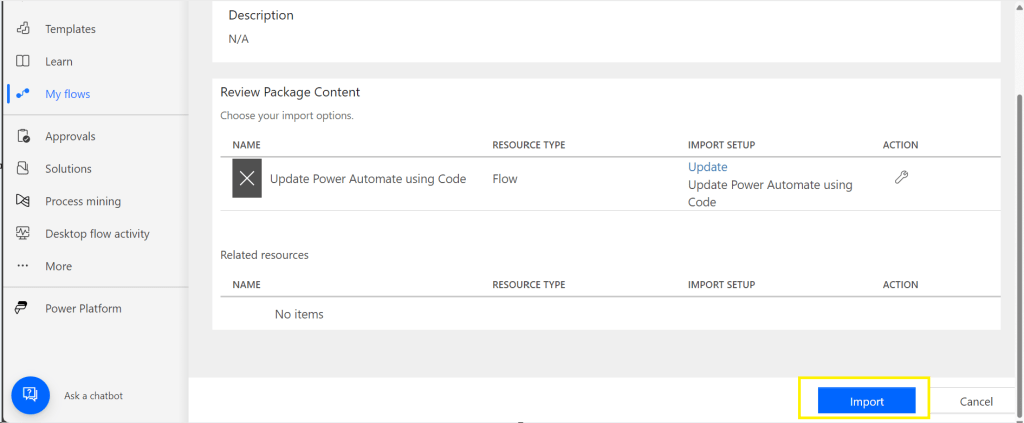Screen dimensions: 1024x423
Task: Click the Approvals icon in sidebar
Action: click(x=23, y=137)
